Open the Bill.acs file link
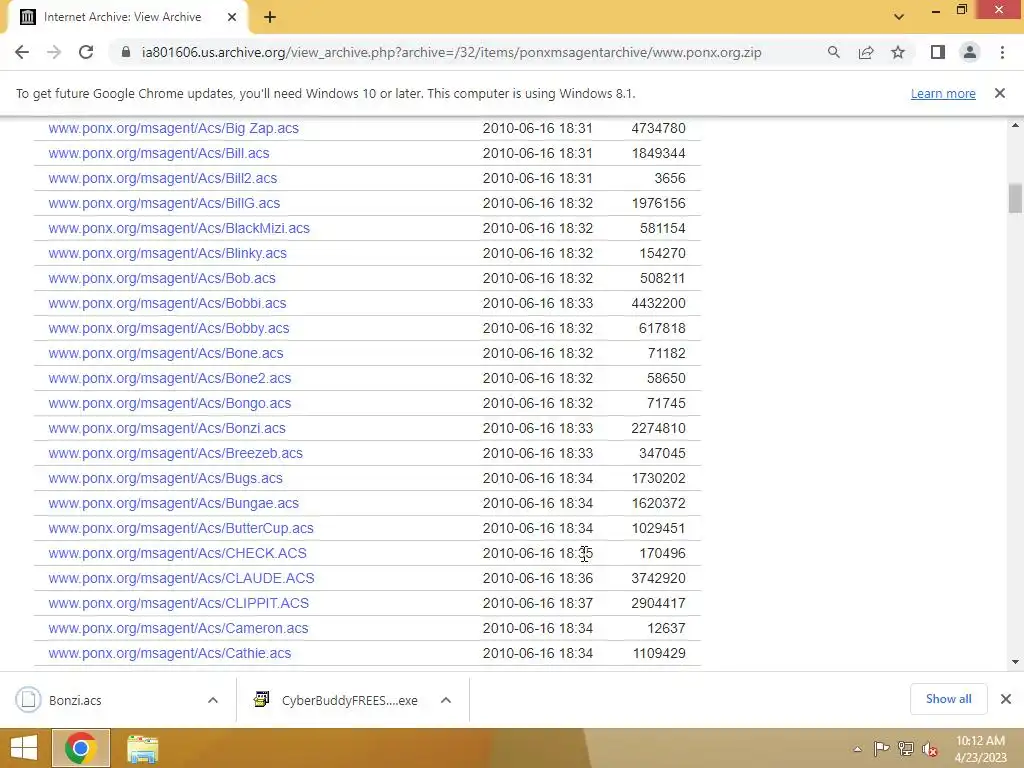This screenshot has height=768, width=1024. [x=159, y=153]
